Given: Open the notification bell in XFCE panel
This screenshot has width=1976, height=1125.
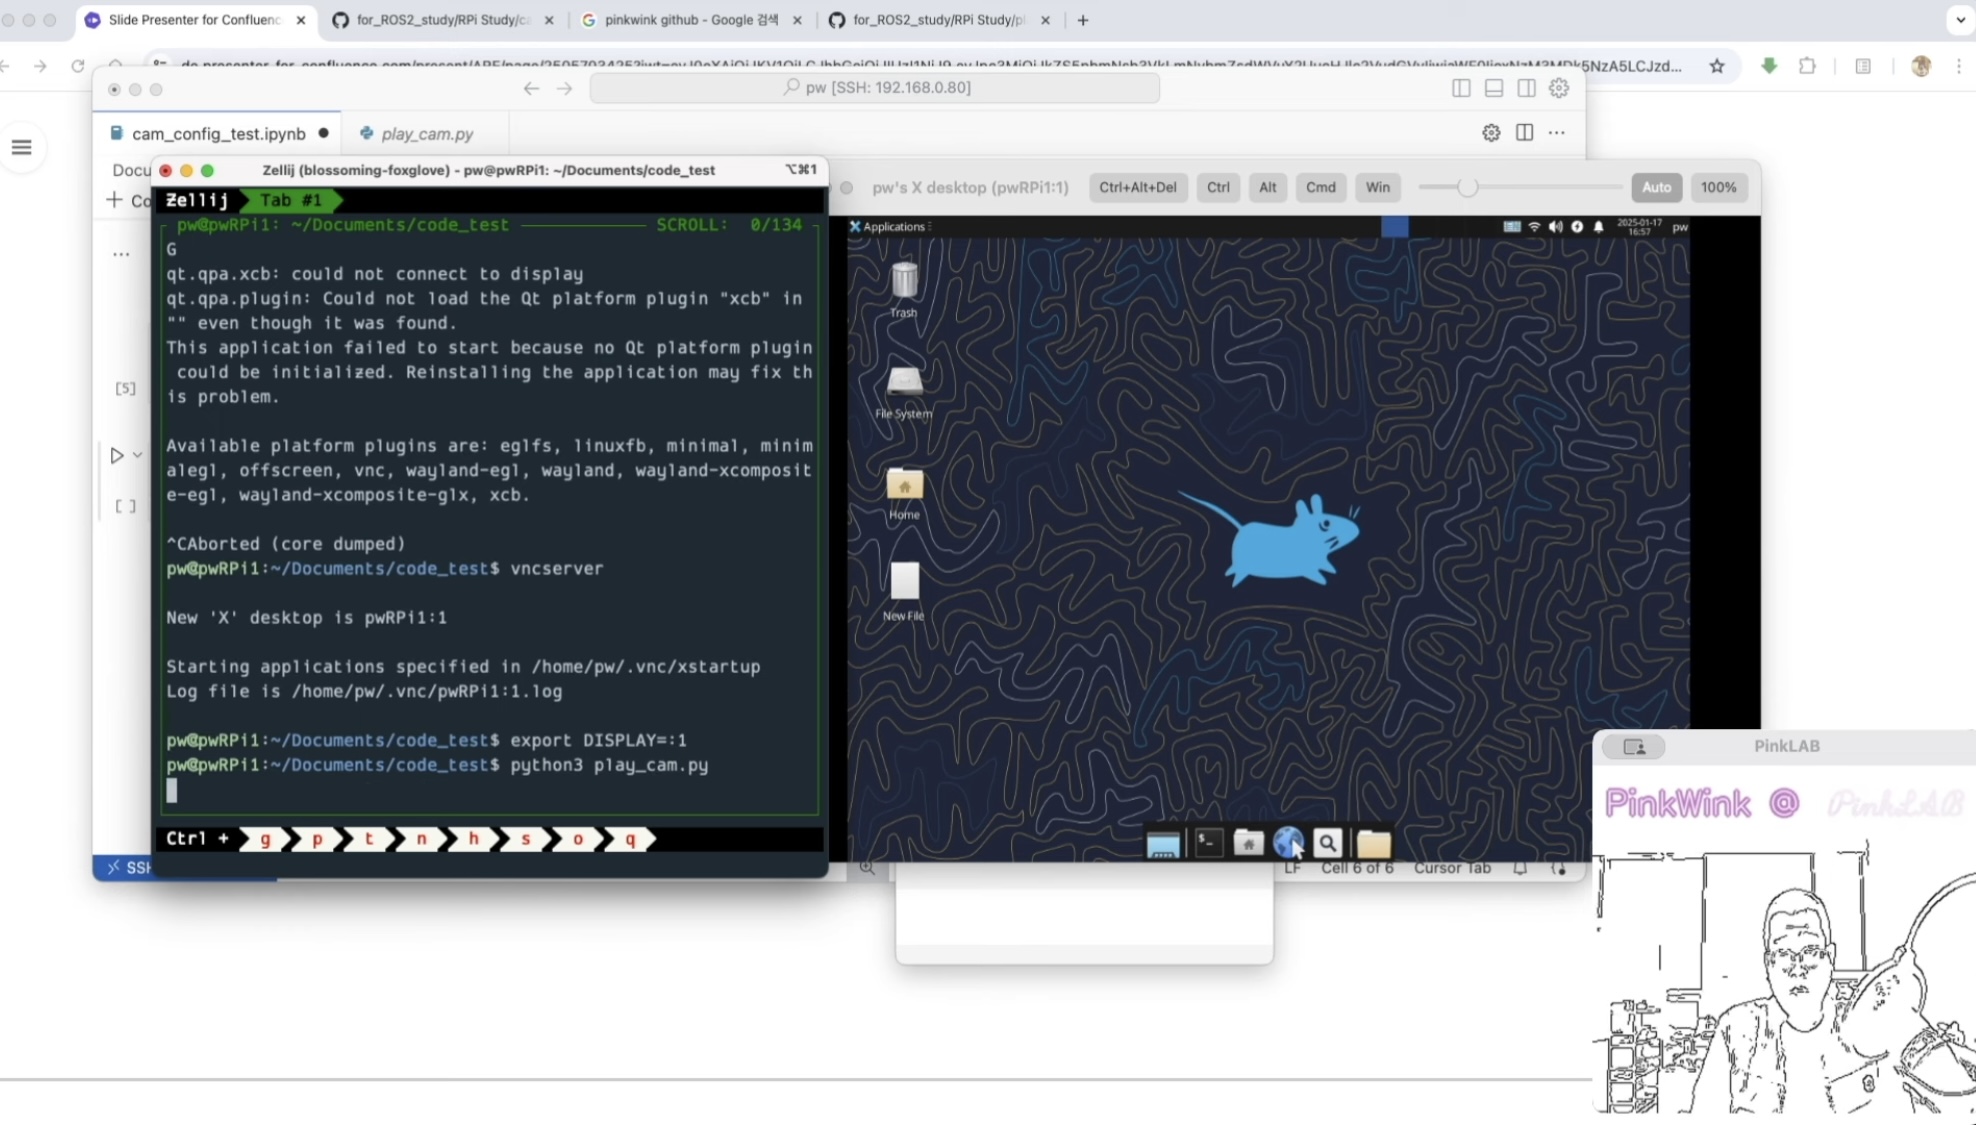Looking at the screenshot, I should (x=1598, y=227).
